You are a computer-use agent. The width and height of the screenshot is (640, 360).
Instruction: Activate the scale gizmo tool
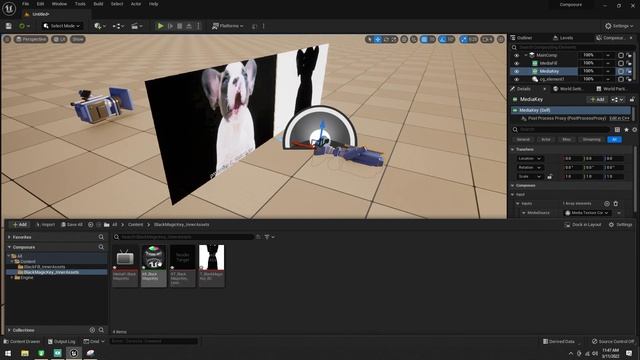(394, 39)
